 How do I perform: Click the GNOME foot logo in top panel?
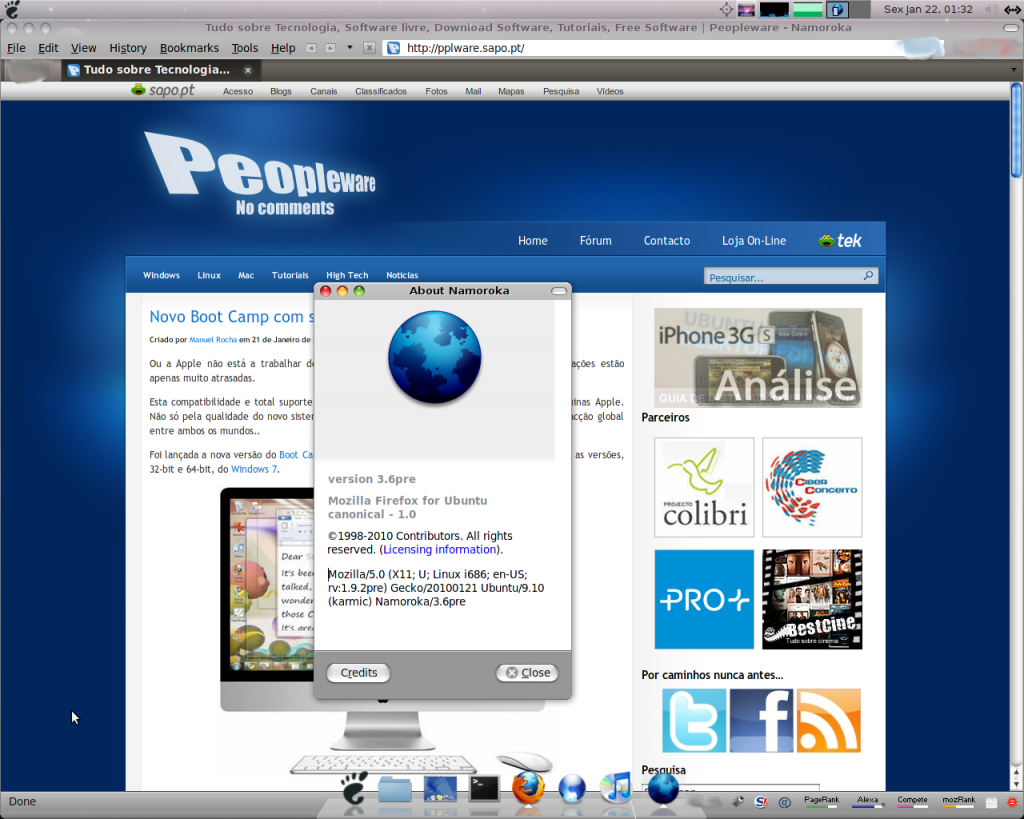(12, 9)
